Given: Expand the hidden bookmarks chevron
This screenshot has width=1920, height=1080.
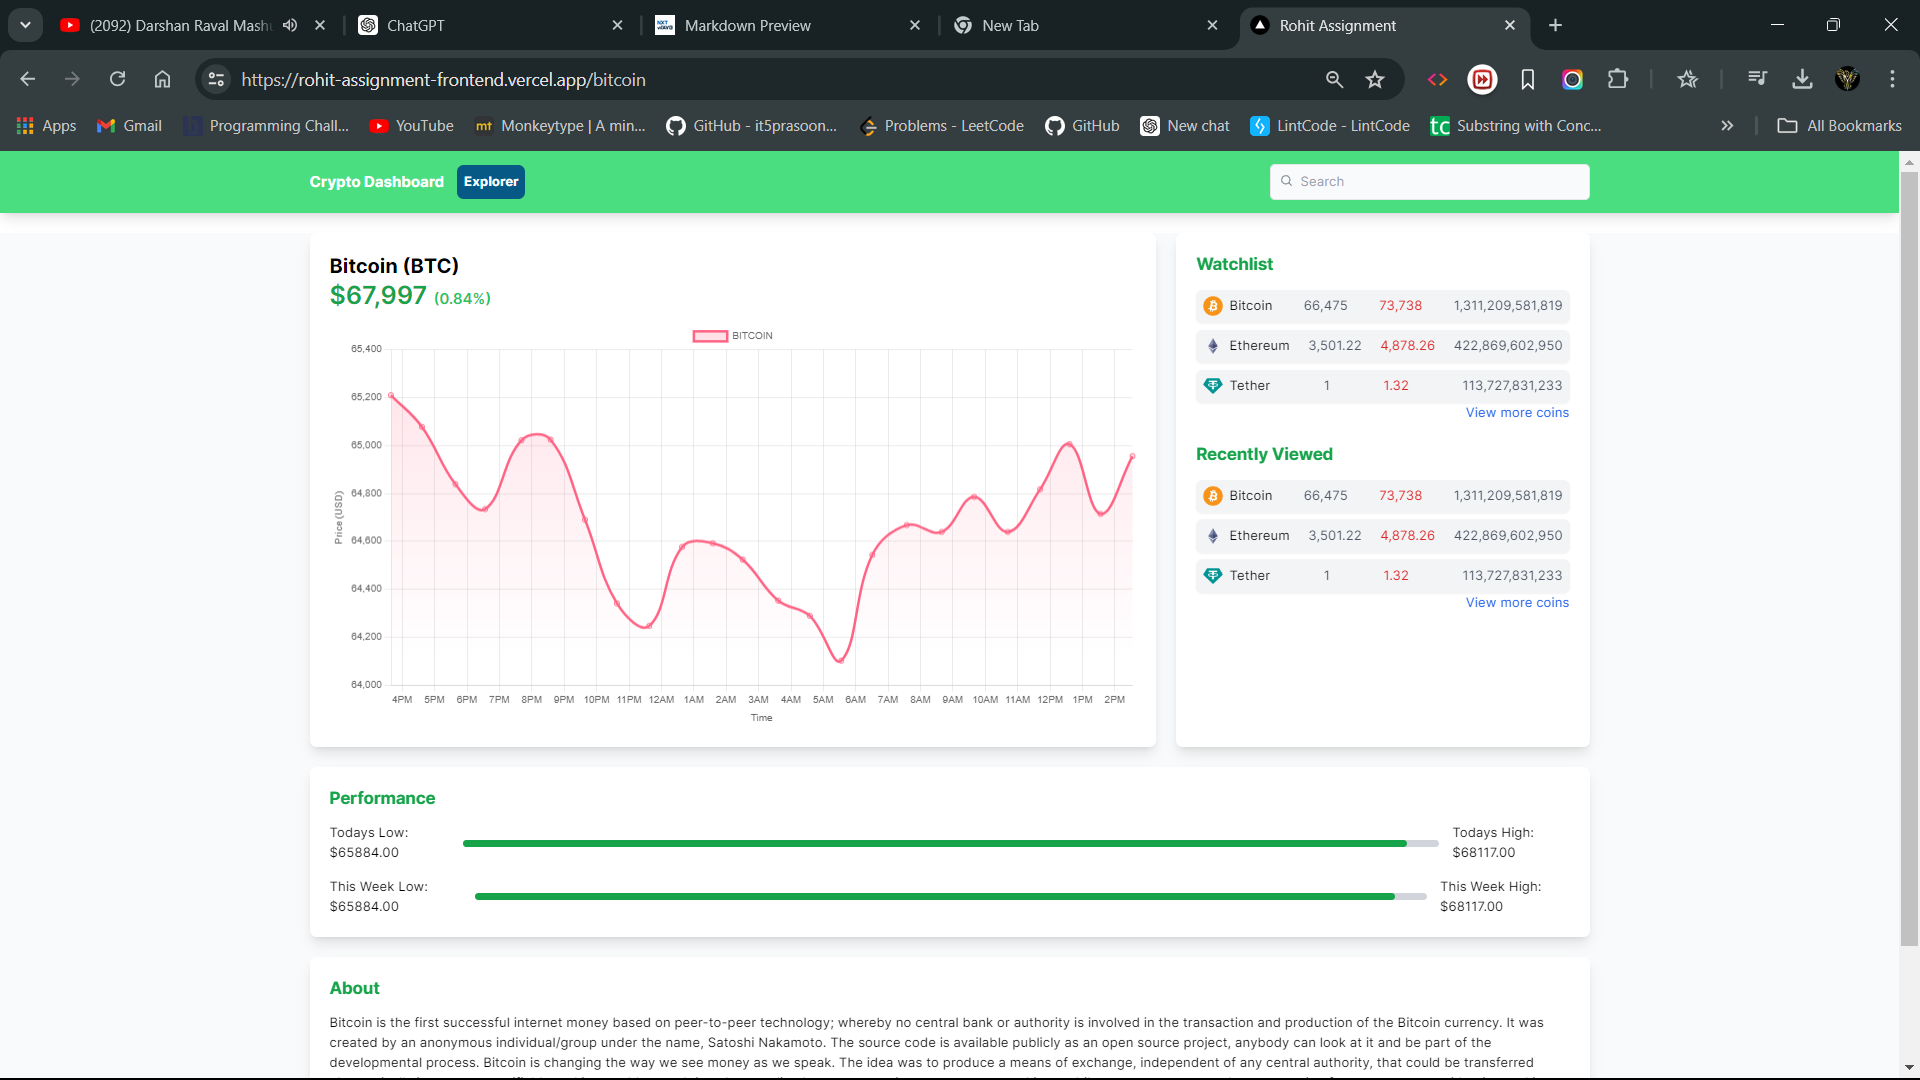Looking at the screenshot, I should click(1727, 126).
